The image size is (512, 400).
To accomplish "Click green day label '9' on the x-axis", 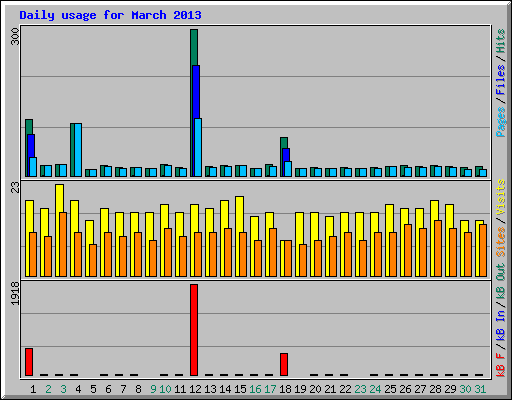I will (x=153, y=389).
